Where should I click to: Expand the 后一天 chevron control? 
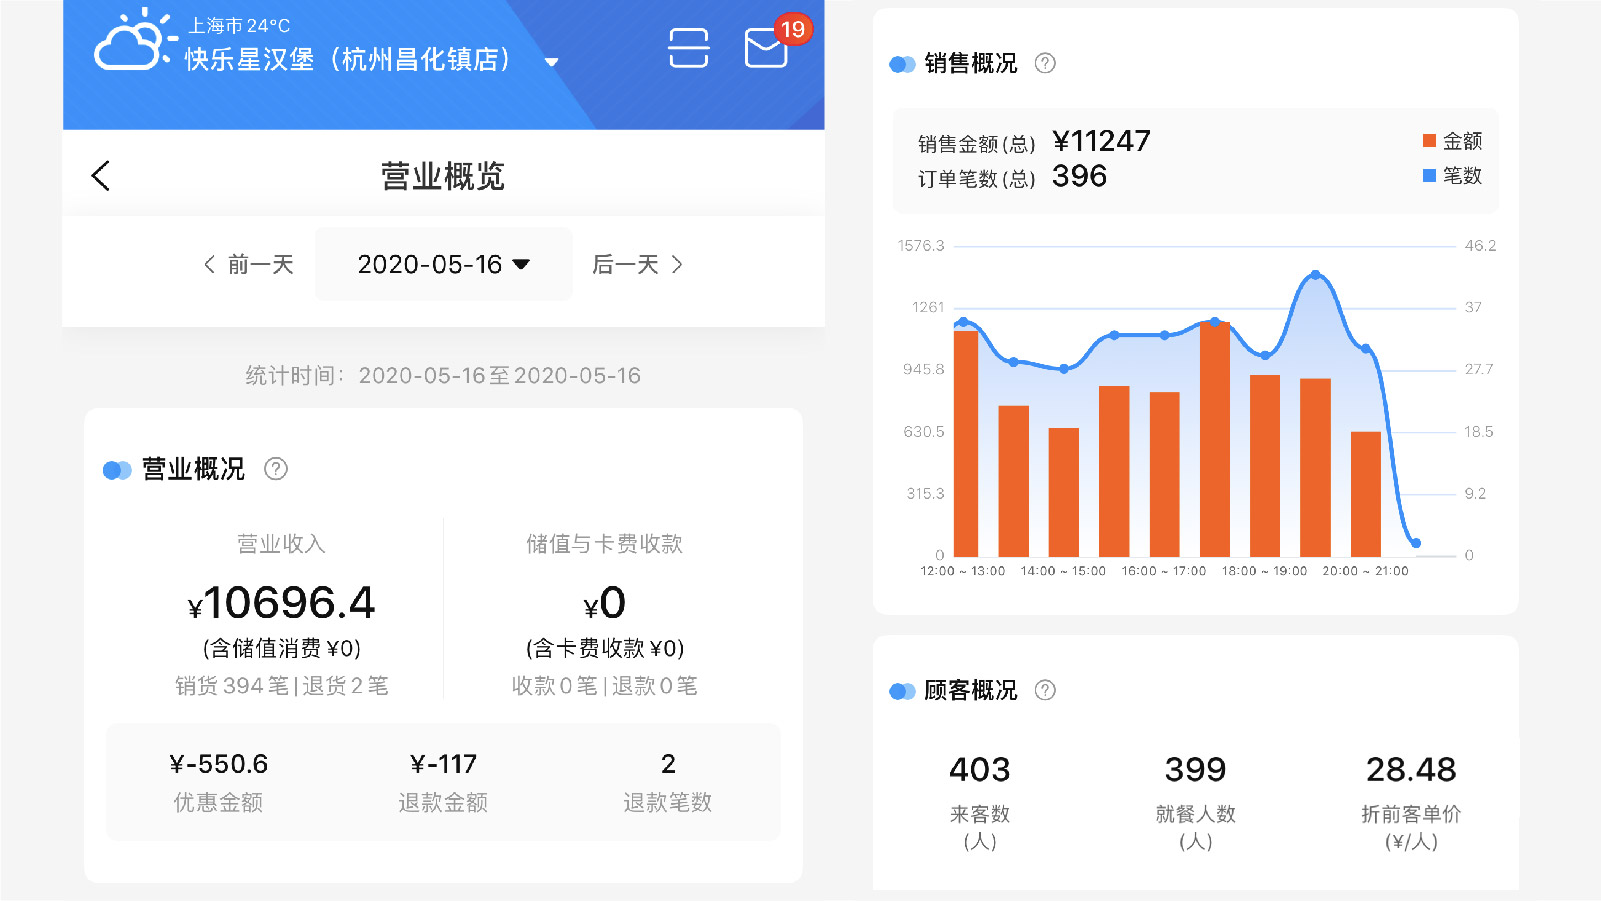click(678, 264)
